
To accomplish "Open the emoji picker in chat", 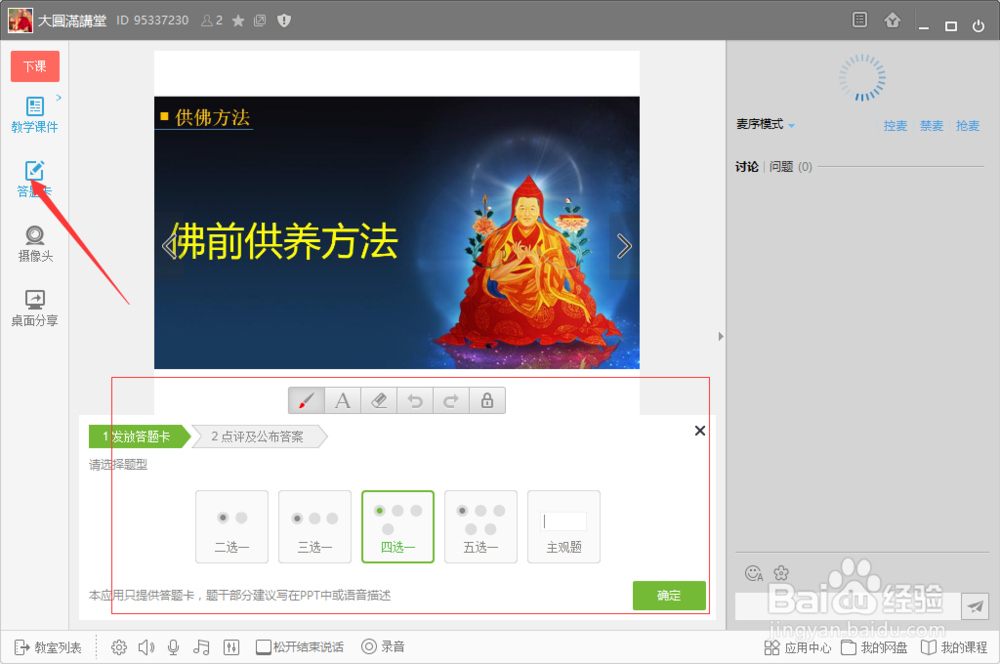I will 754,573.
